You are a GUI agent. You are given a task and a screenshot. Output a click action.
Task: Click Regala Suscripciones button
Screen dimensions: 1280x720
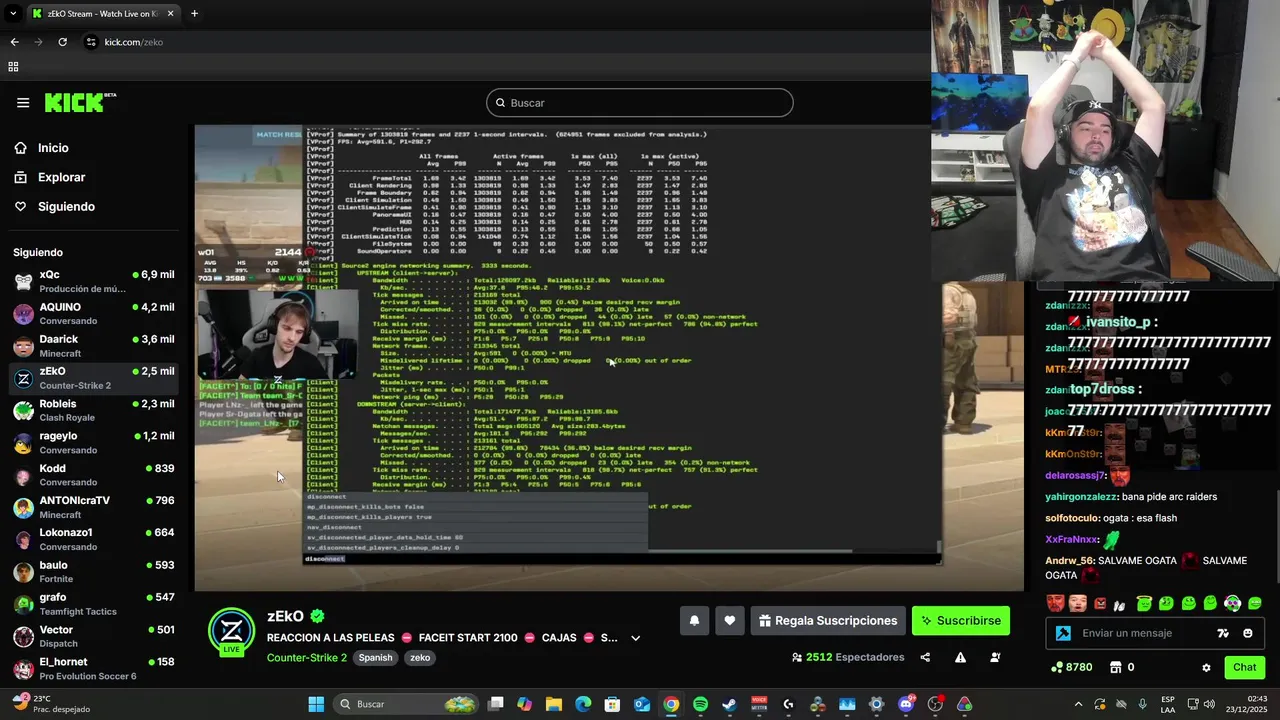tap(828, 621)
